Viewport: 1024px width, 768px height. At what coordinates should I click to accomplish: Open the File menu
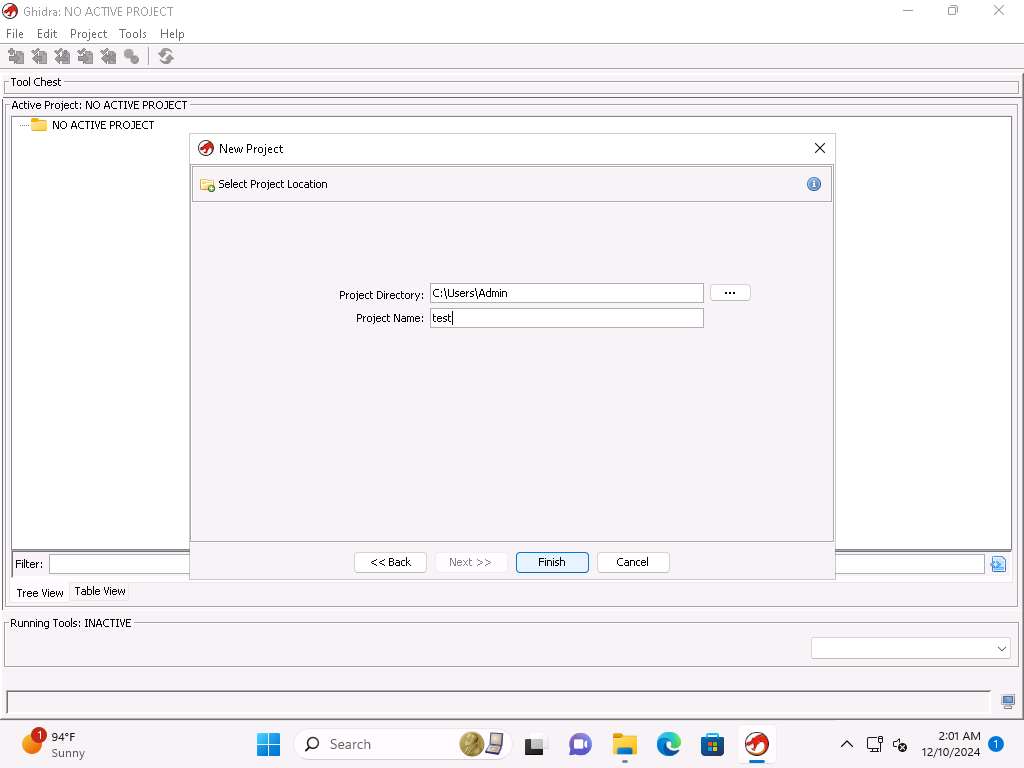click(15, 34)
